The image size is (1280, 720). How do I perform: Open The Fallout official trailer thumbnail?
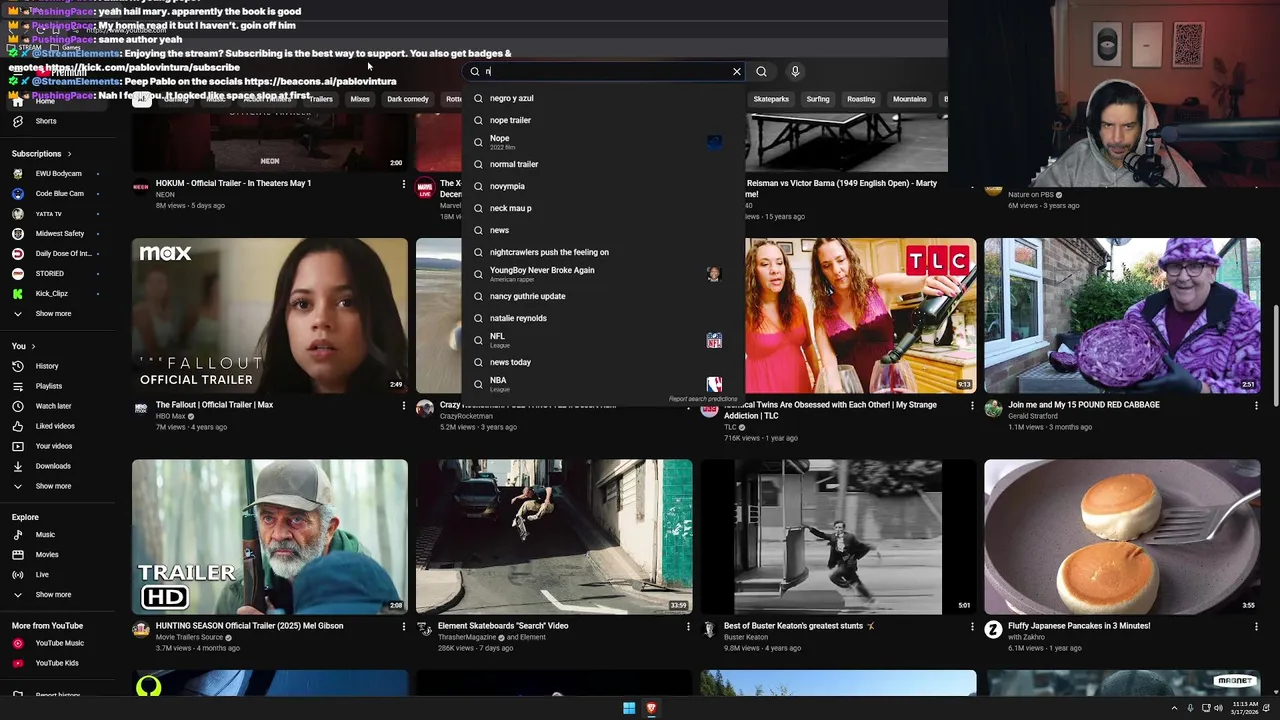click(x=270, y=316)
